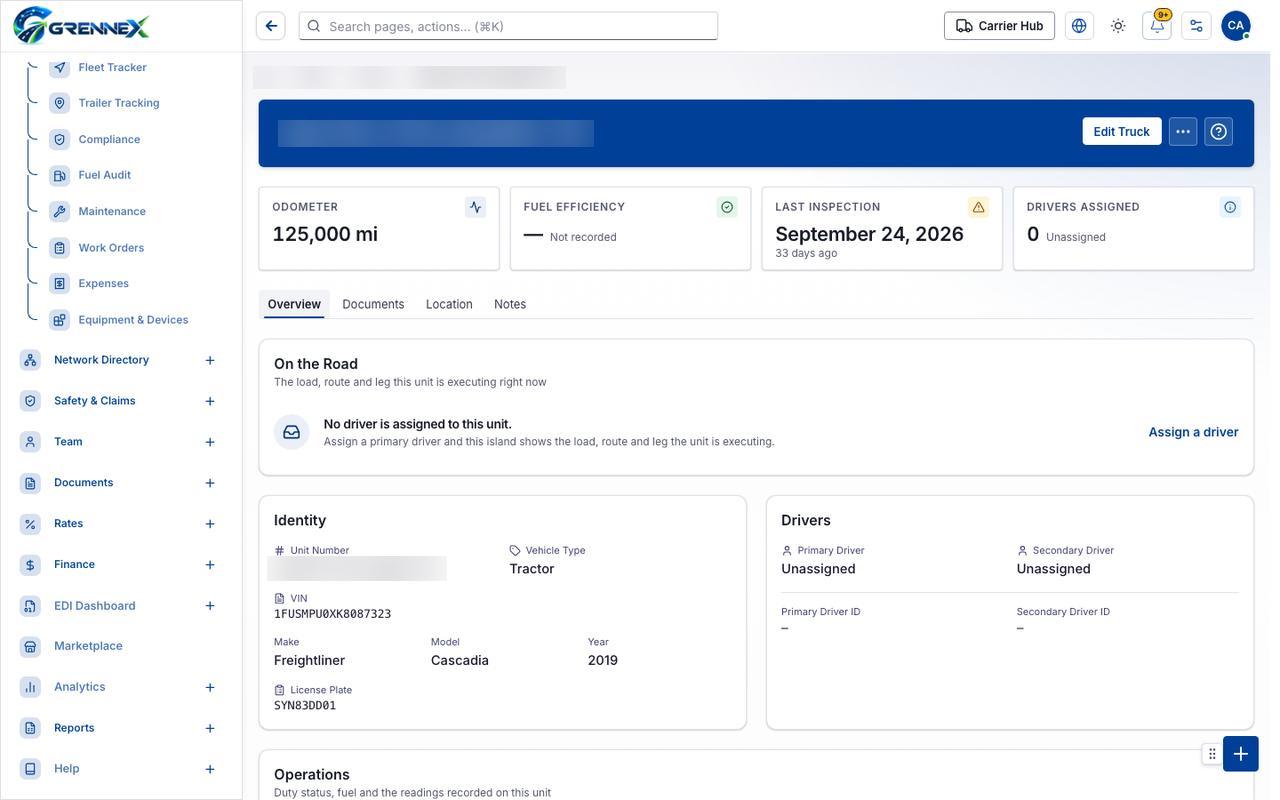Expand the Safety & Claims section
The height and width of the screenshot is (800, 1280).
pyautogui.click(x=210, y=401)
